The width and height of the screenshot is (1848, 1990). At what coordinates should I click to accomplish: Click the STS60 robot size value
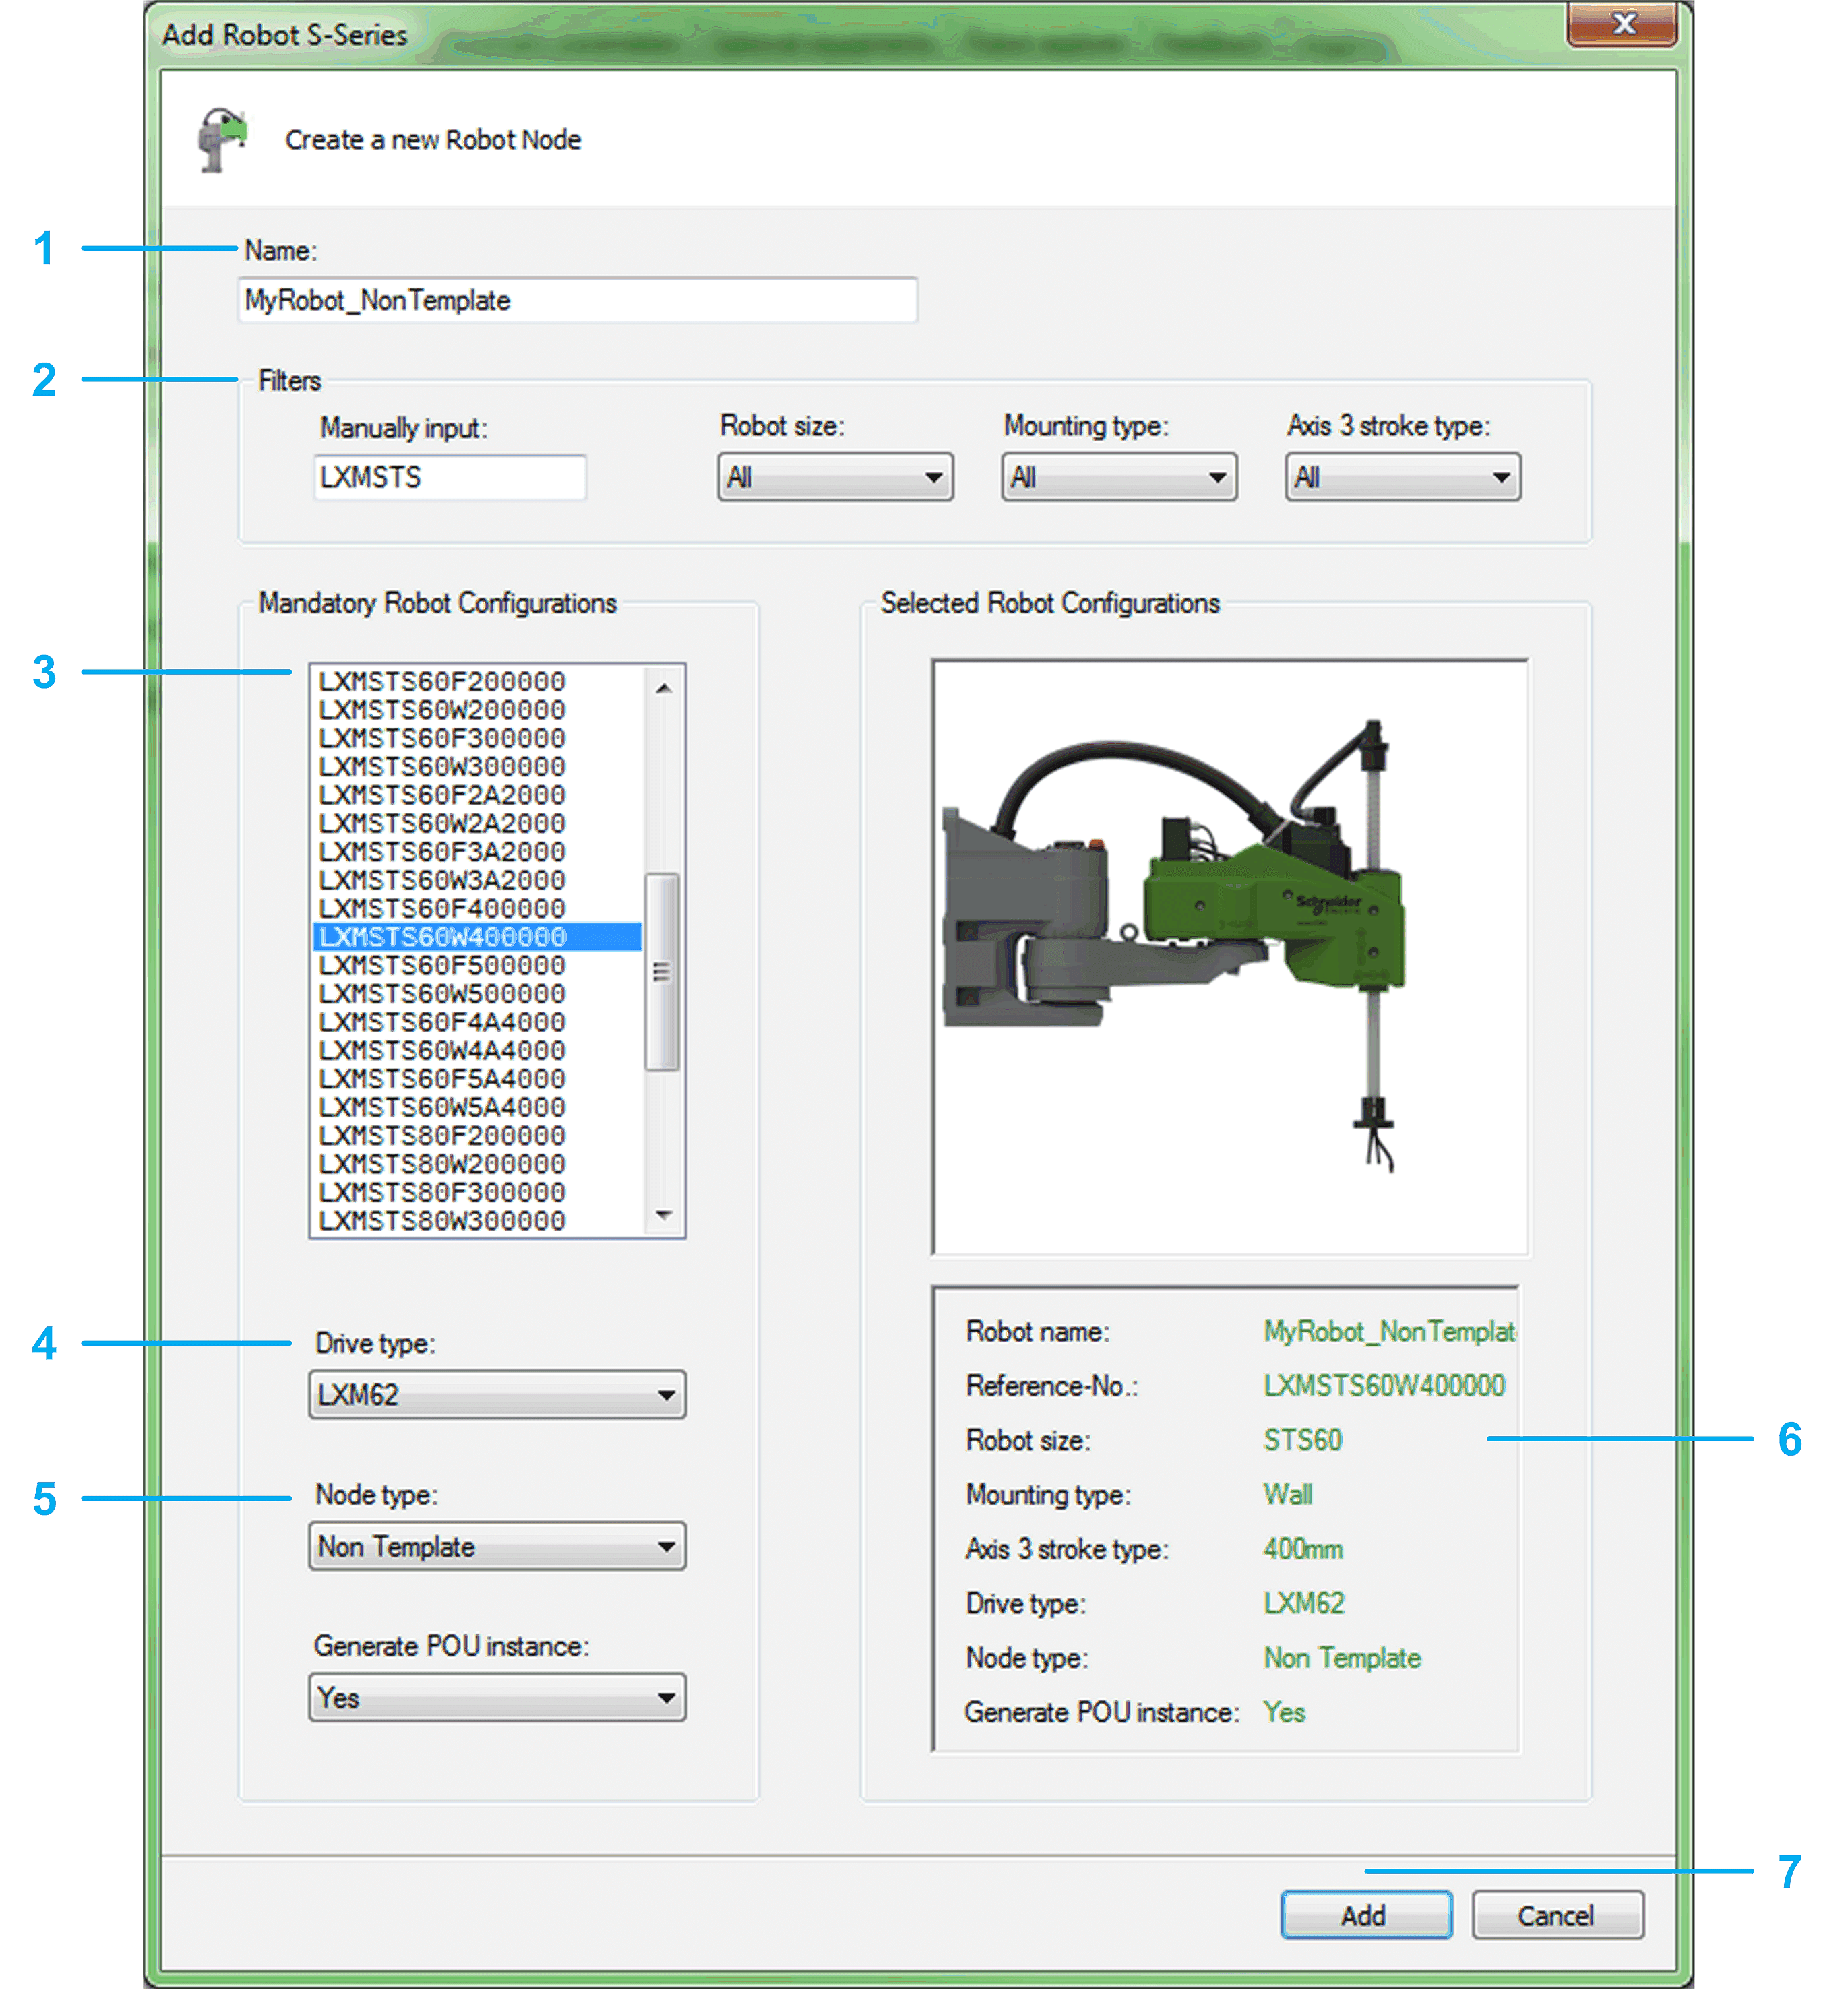click(1302, 1439)
